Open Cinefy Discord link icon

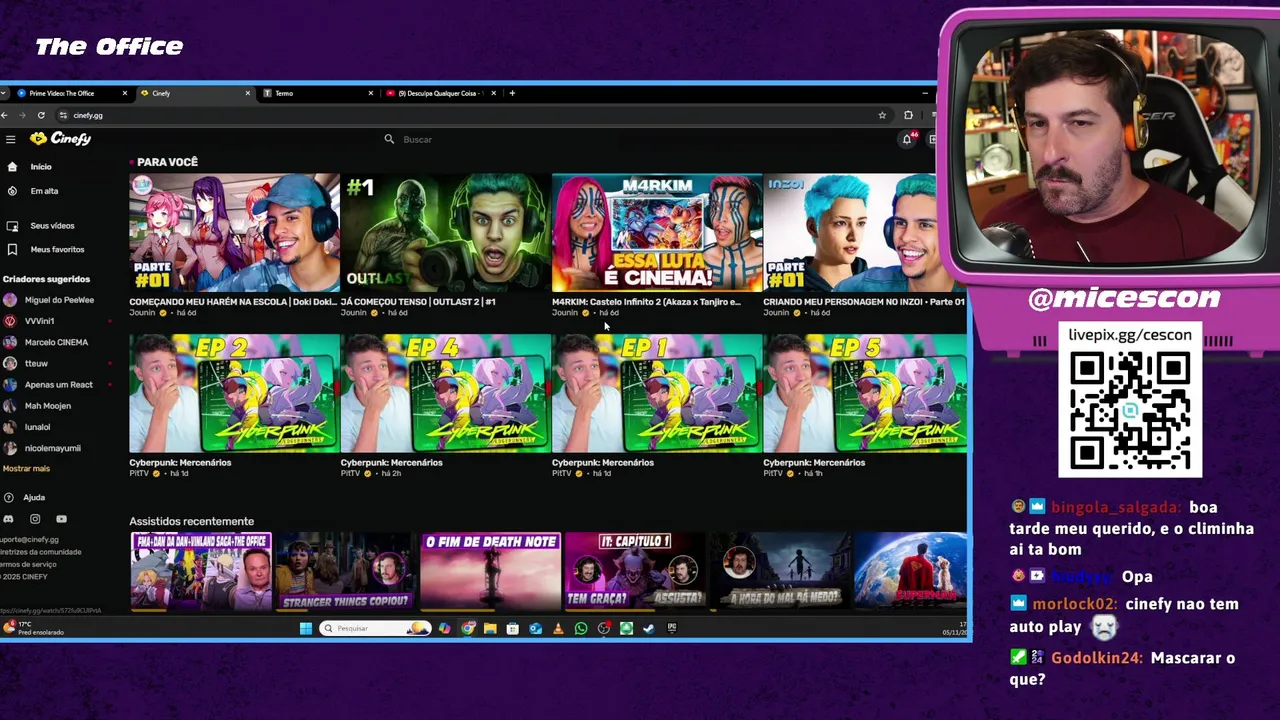point(8,519)
